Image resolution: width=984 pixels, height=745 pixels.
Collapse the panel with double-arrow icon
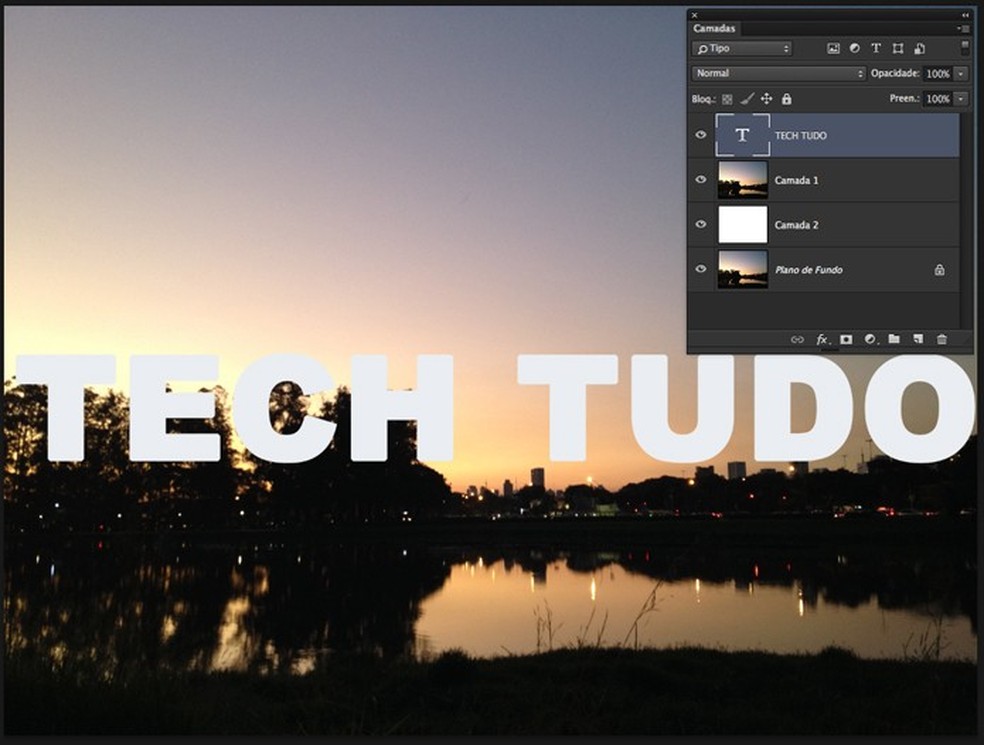coord(965,15)
